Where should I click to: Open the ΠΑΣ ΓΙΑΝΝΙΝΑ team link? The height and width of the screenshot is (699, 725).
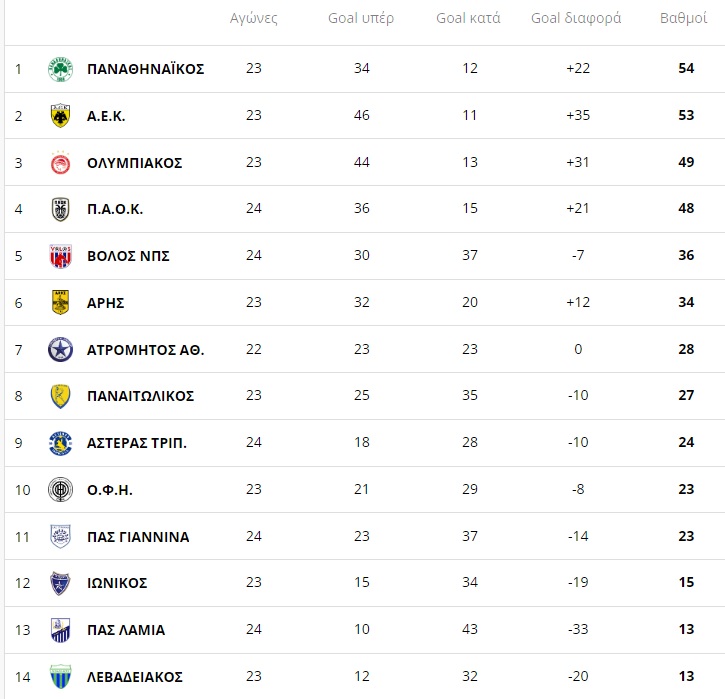point(138,537)
